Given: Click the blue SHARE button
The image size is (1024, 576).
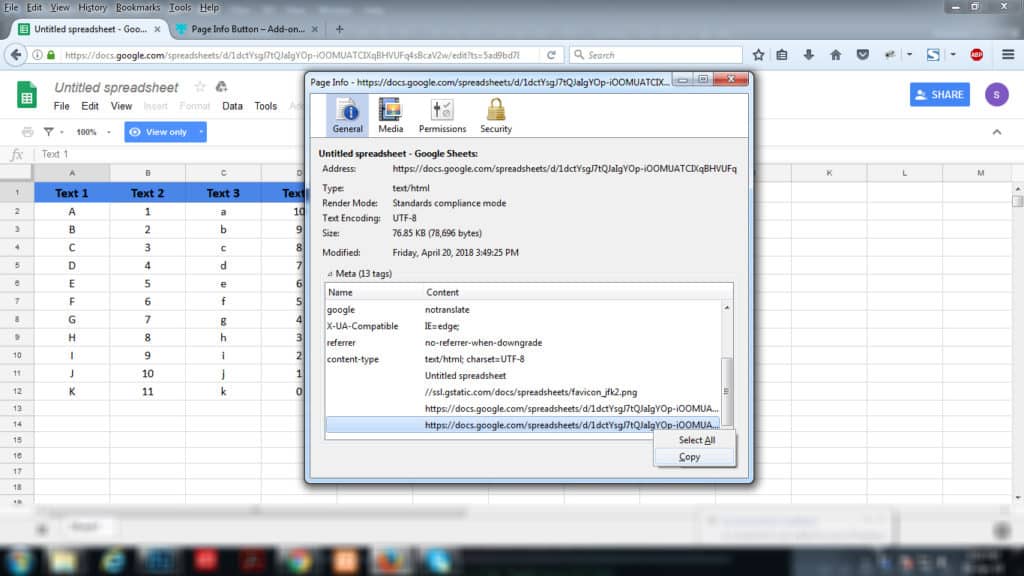Looking at the screenshot, I should (940, 95).
